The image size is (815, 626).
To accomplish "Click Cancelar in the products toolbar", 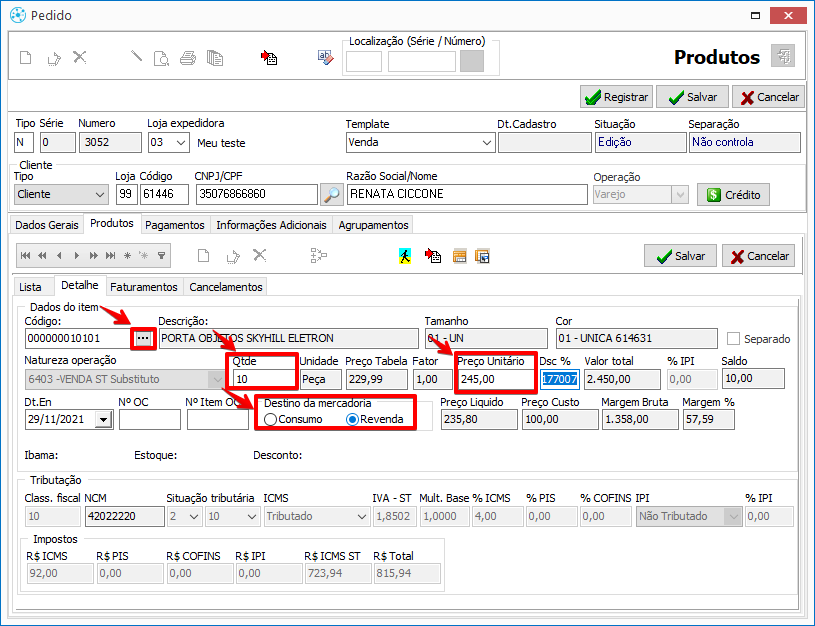I will 758,256.
